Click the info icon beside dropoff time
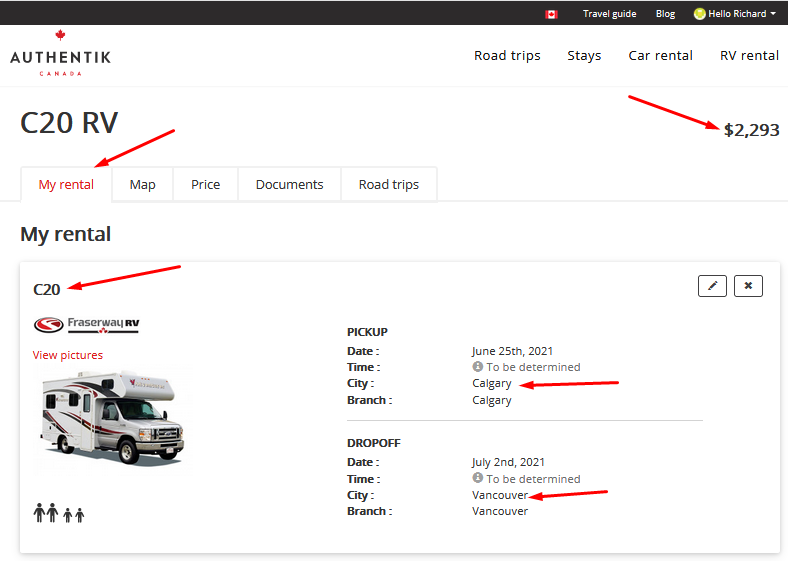This screenshot has width=788, height=561. (477, 478)
